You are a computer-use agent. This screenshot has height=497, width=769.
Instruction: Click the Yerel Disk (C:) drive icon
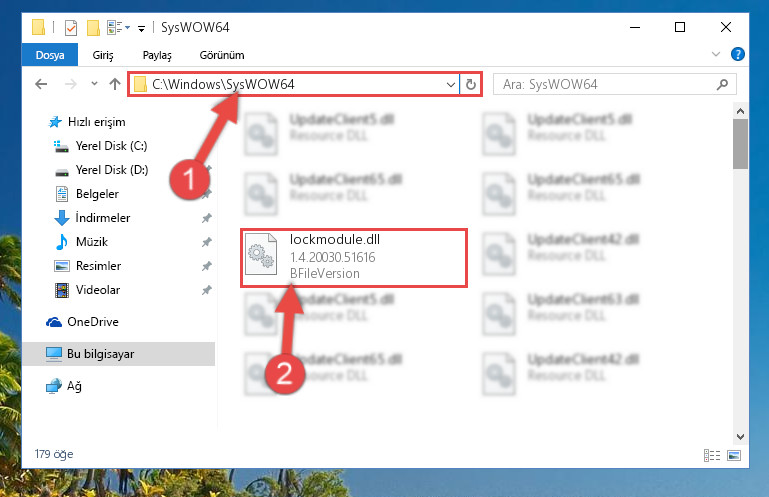[61, 146]
